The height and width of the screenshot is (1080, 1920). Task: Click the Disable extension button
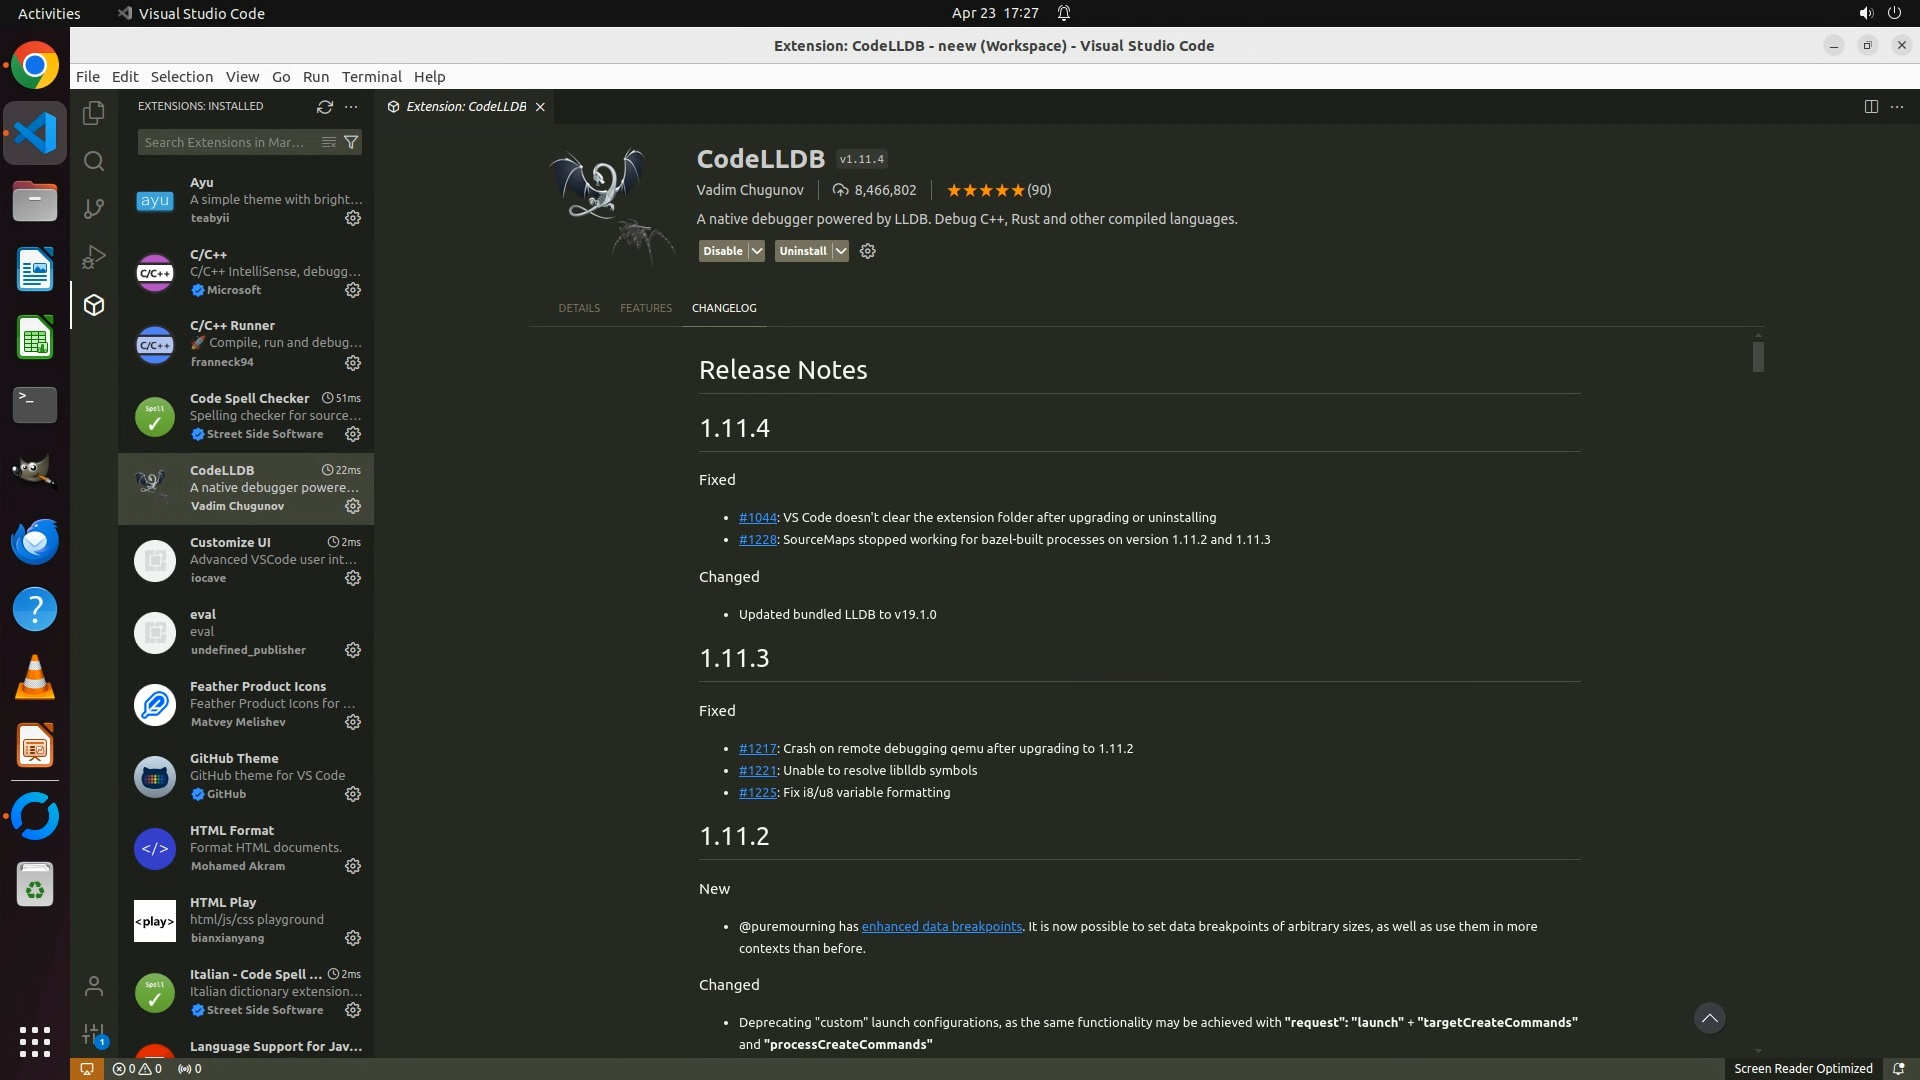click(x=722, y=251)
